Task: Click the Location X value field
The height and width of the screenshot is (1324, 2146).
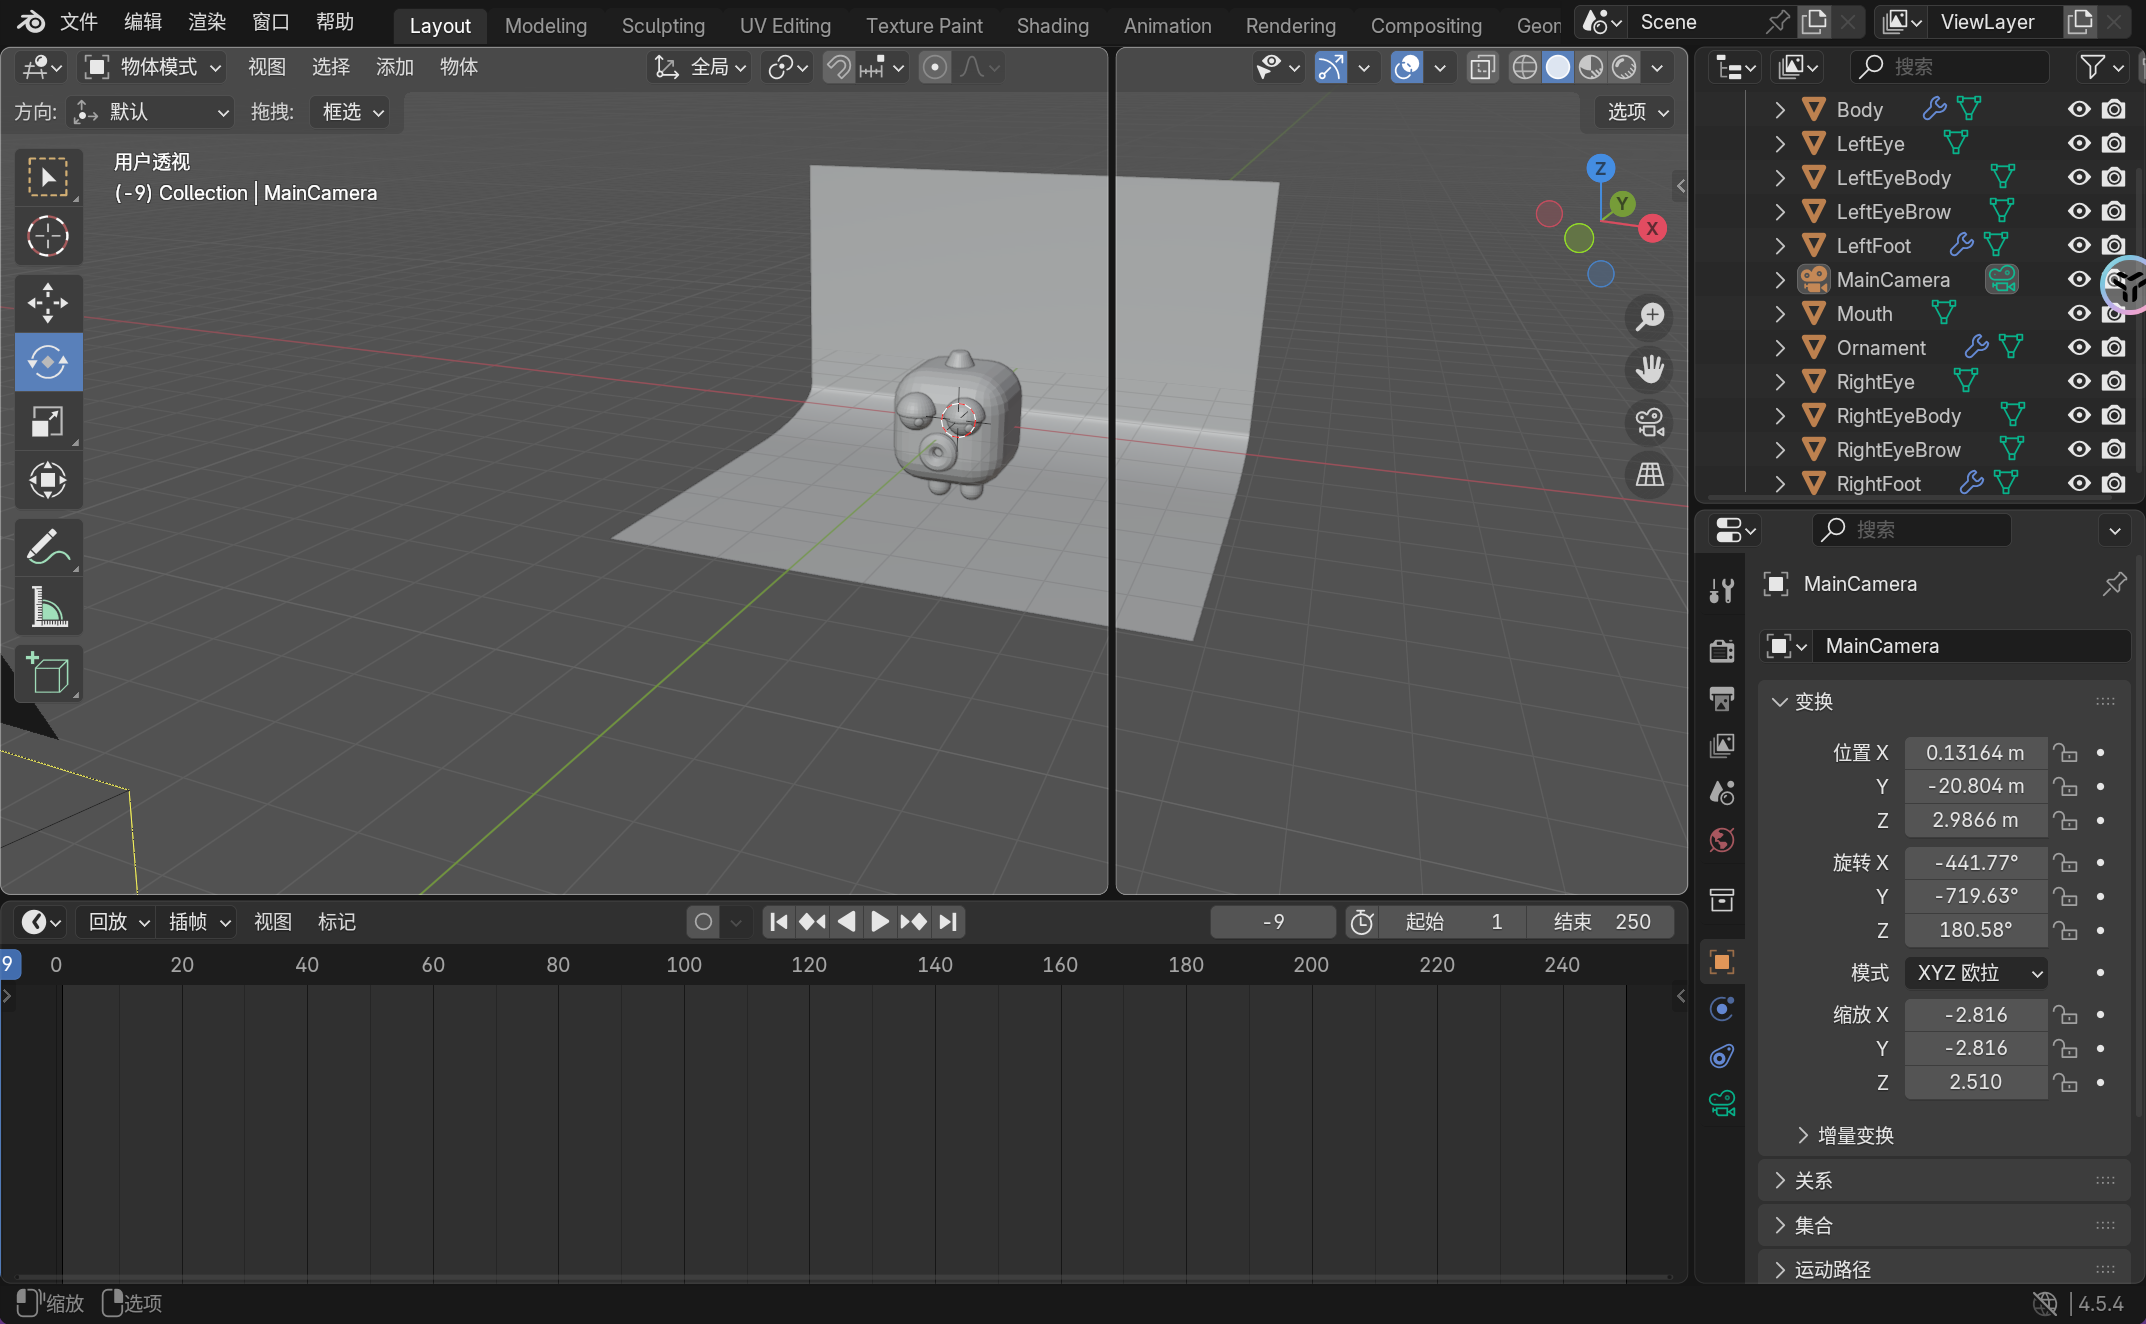Action: (1975, 752)
